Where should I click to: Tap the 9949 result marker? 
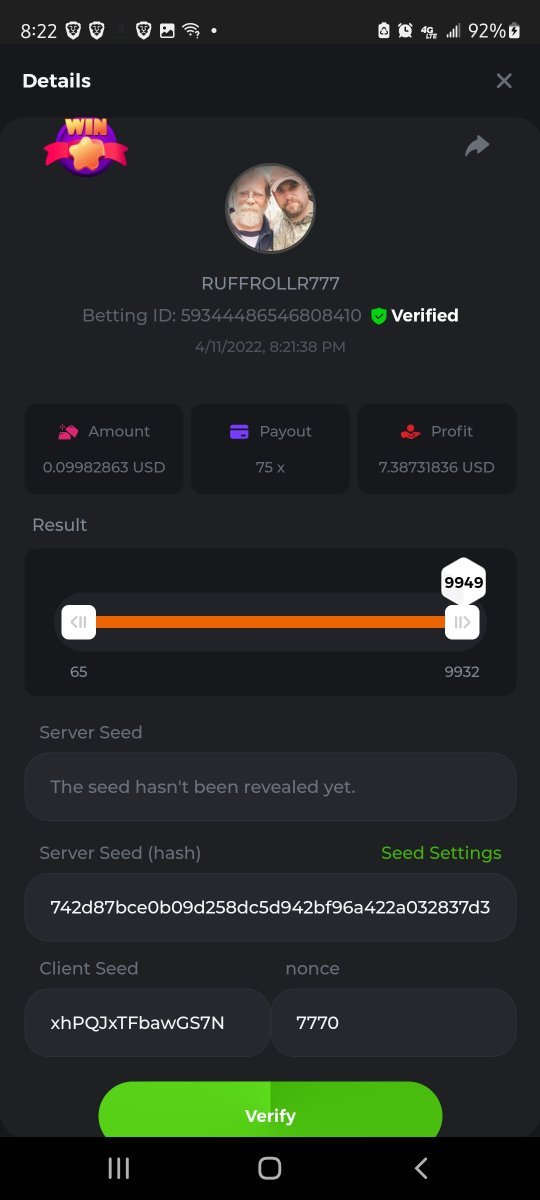click(464, 582)
